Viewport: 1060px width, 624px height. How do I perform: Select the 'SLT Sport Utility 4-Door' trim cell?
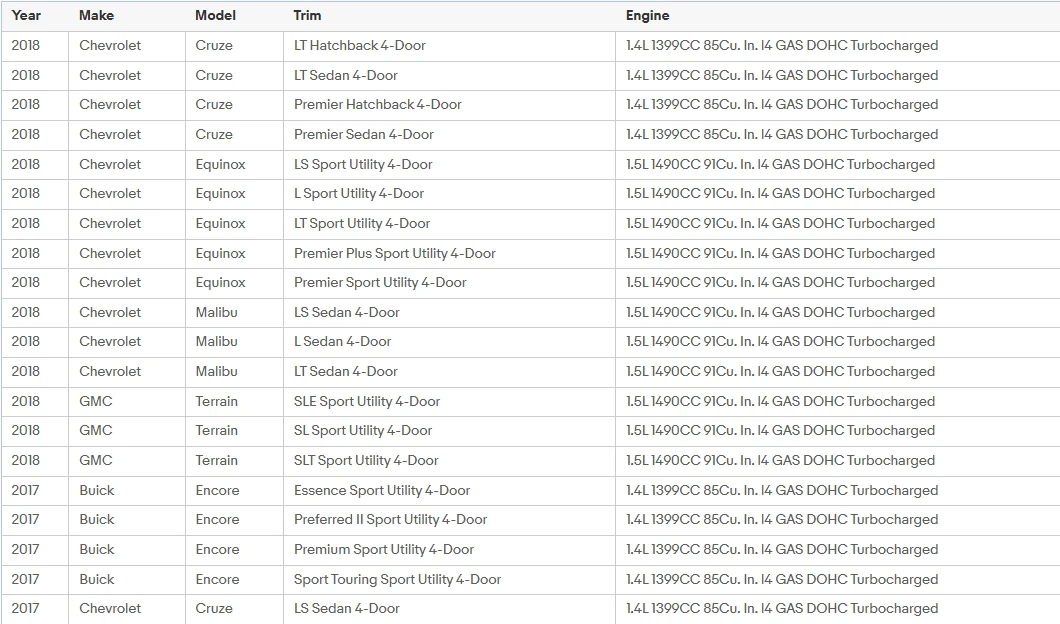pos(366,460)
